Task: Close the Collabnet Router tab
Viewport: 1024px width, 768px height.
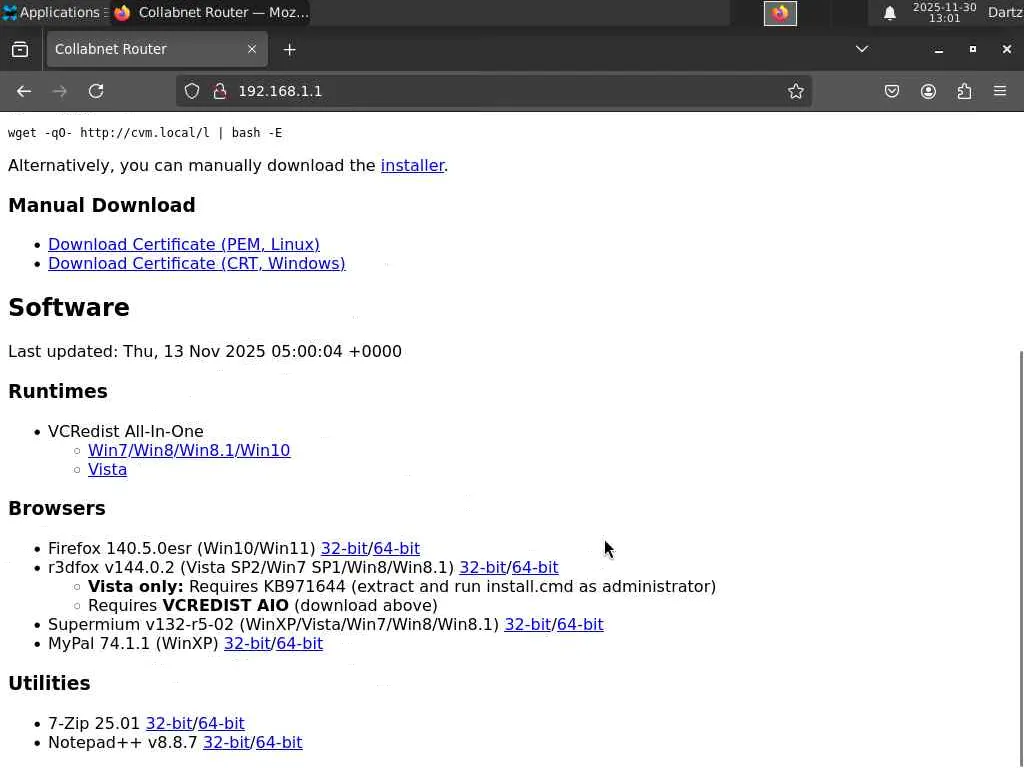Action: pos(251,49)
